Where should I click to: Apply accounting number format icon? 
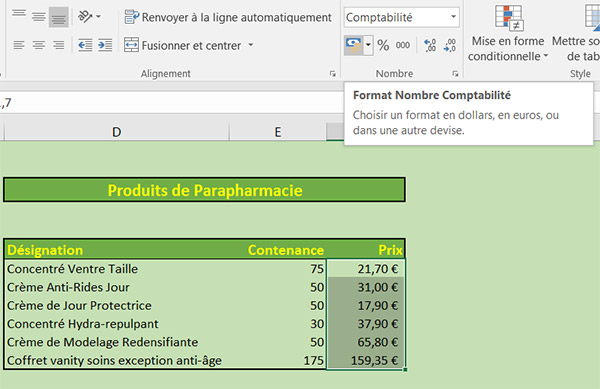coord(353,45)
